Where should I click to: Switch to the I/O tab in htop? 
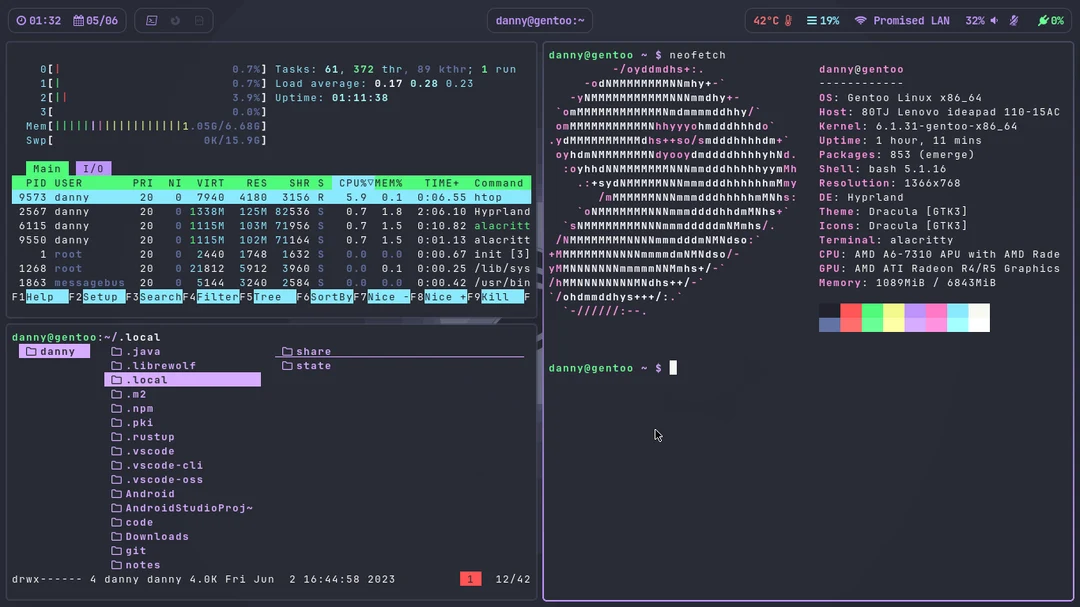click(x=92, y=169)
